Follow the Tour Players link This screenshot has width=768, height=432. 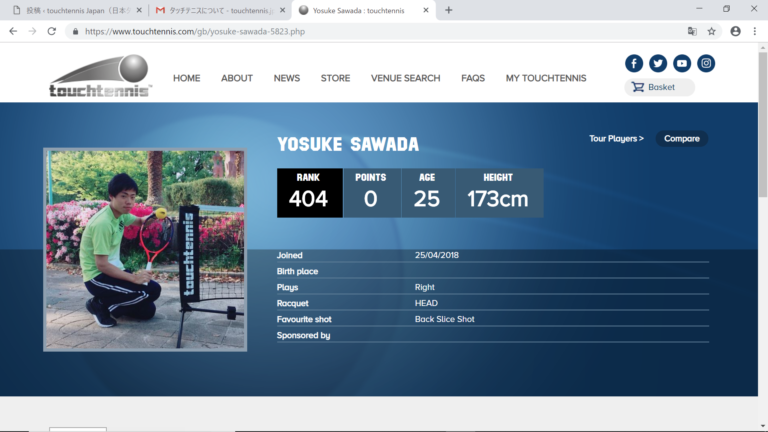coord(616,138)
